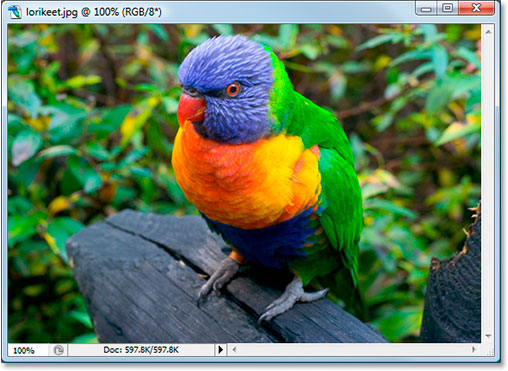Minimize the lorikeet.jpg document window

tap(426, 8)
